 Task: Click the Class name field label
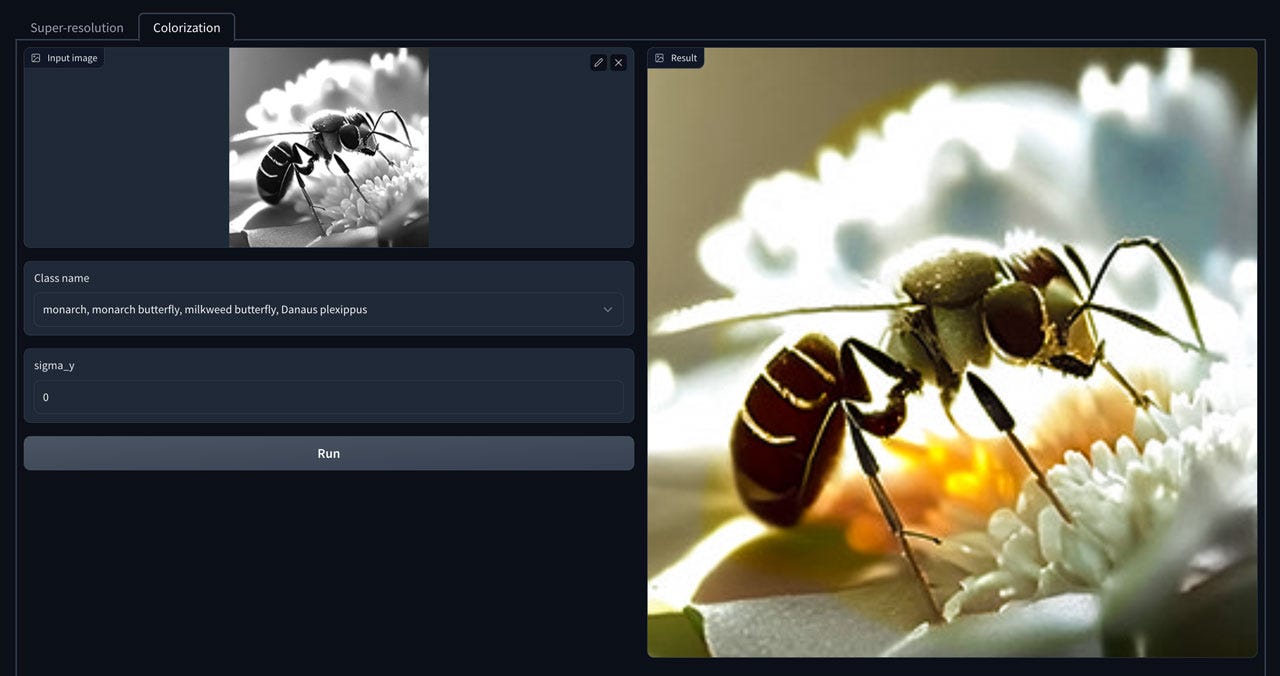pyautogui.click(x=63, y=277)
